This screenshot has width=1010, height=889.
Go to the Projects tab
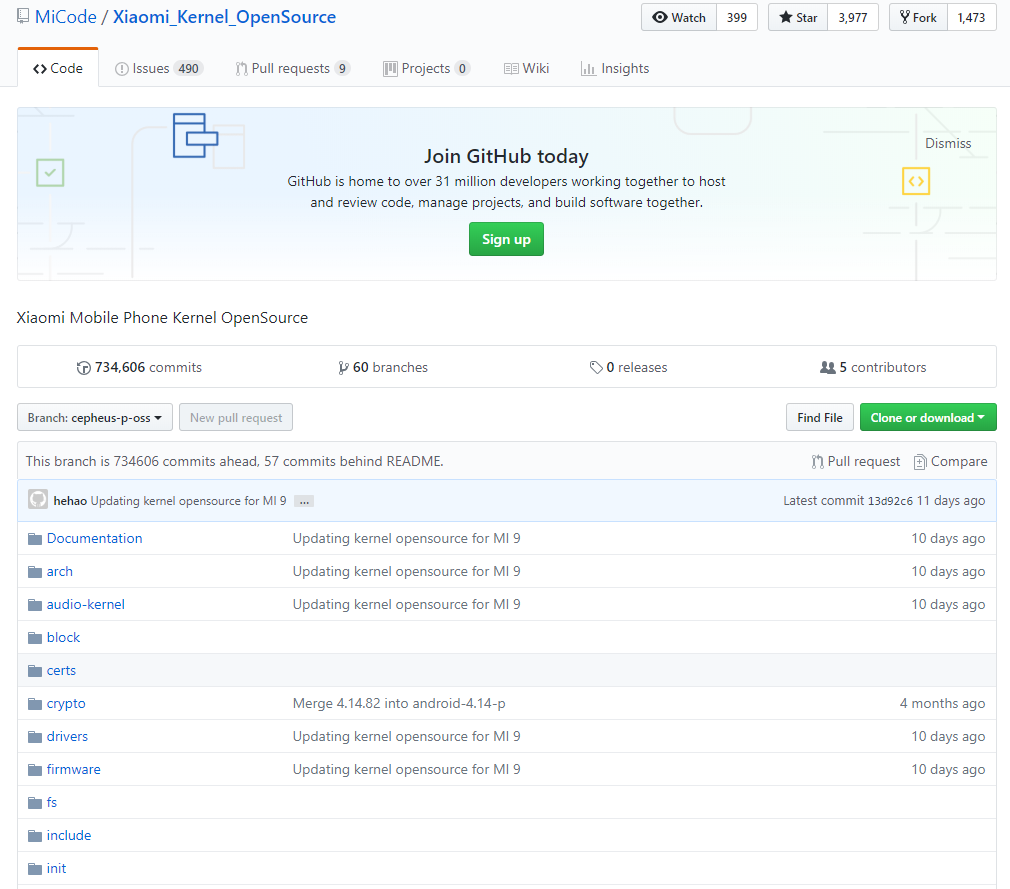[x=426, y=68]
